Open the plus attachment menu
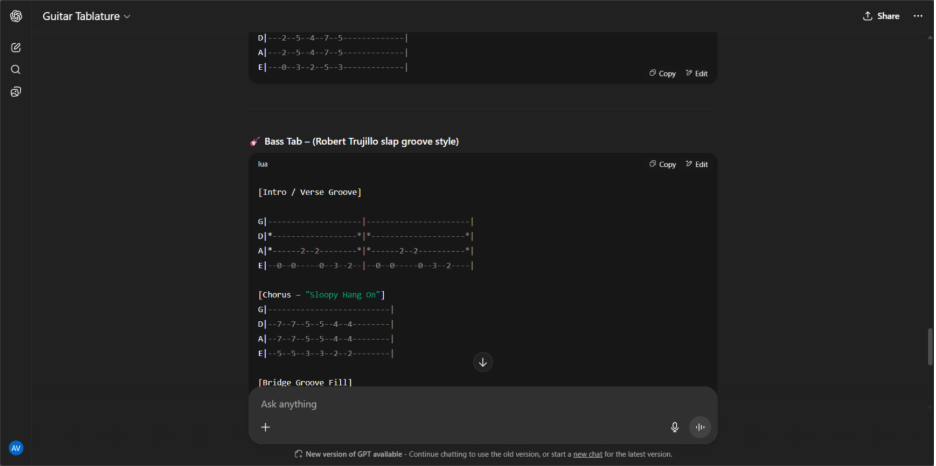This screenshot has height=466, width=936. click(266, 427)
